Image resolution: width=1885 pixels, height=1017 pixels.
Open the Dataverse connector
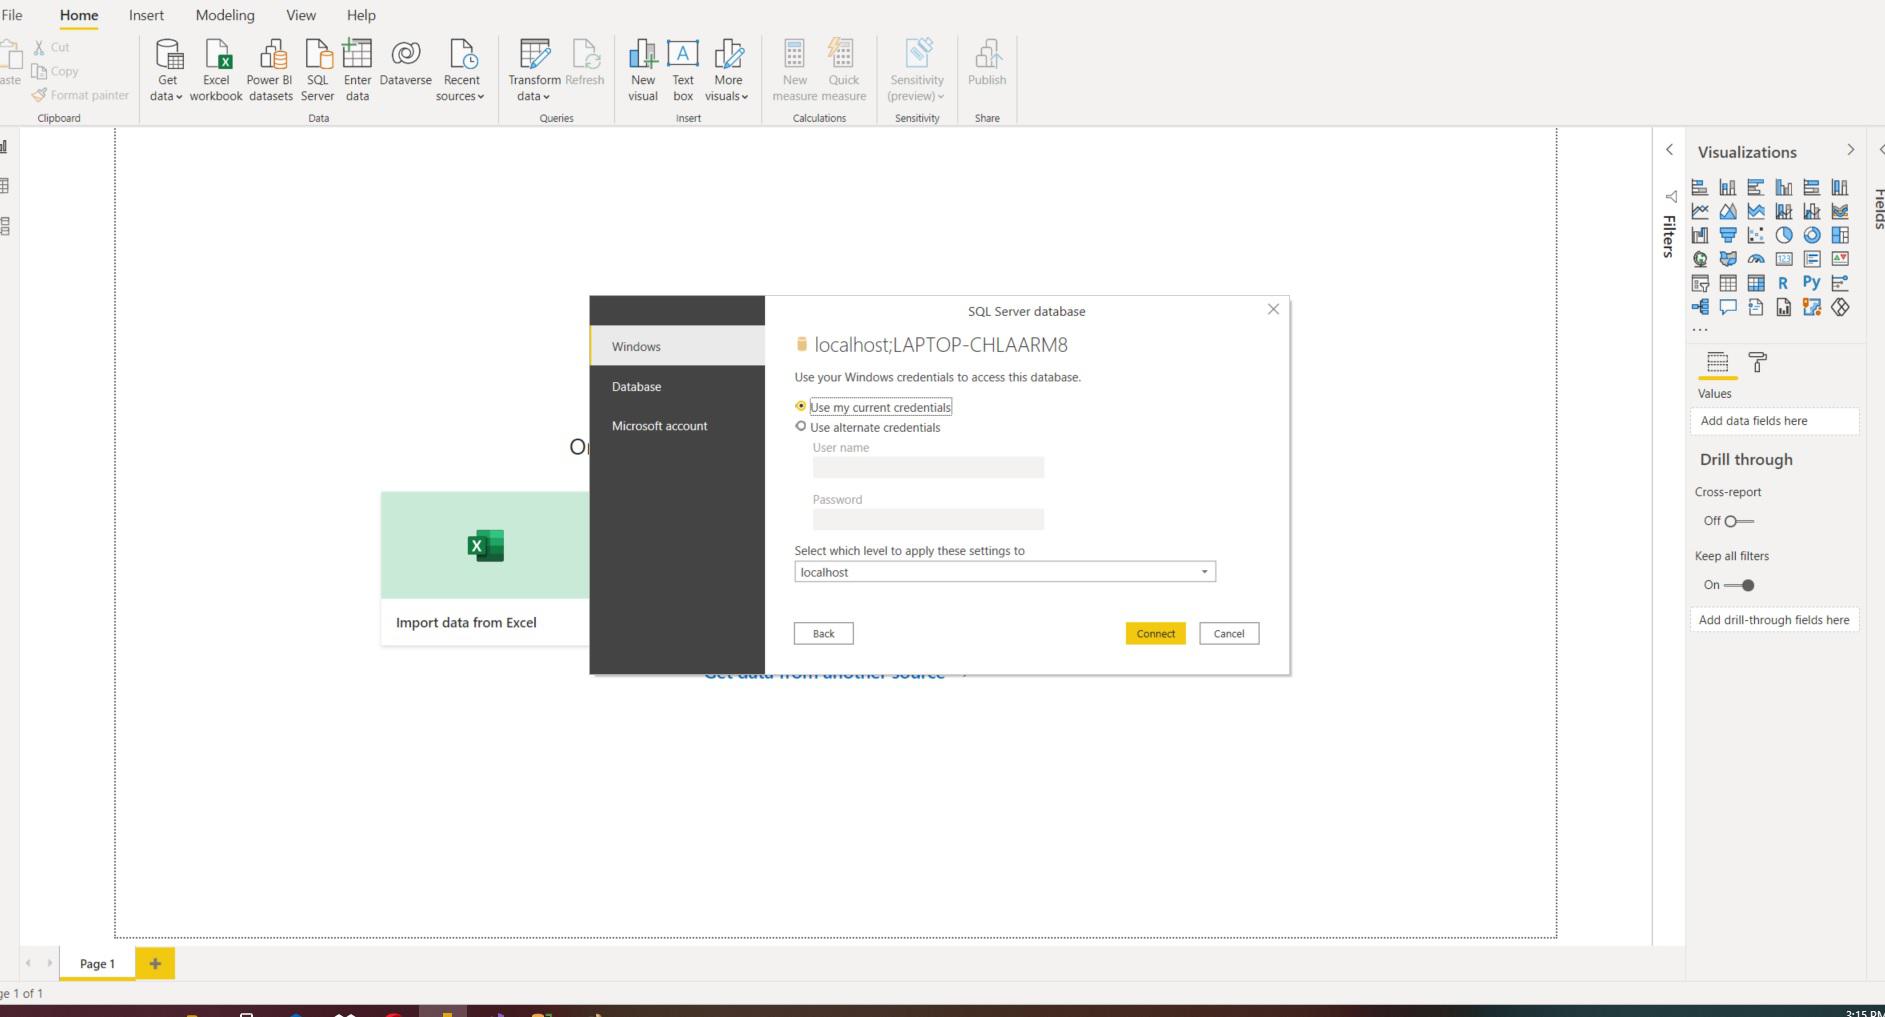[405, 63]
